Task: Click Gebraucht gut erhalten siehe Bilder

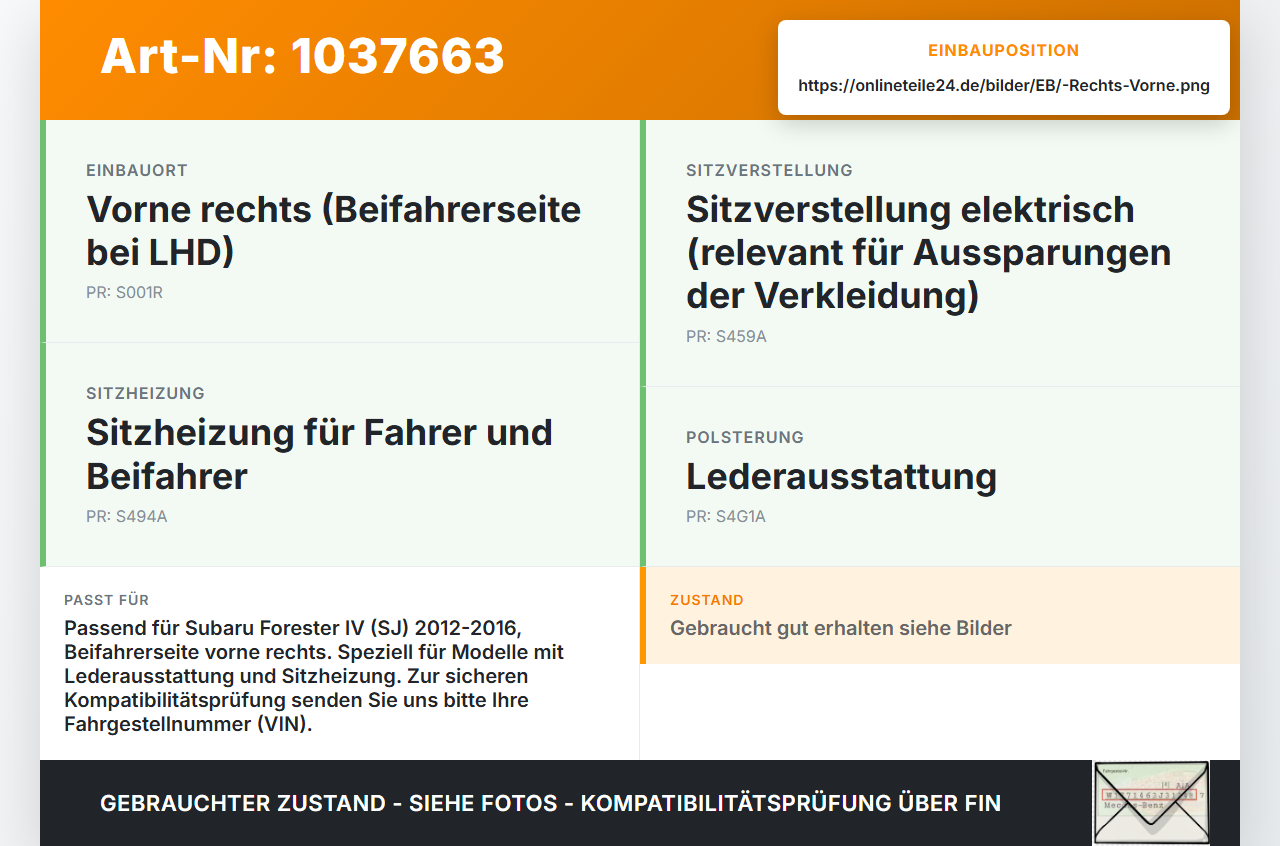Action: [x=841, y=628]
